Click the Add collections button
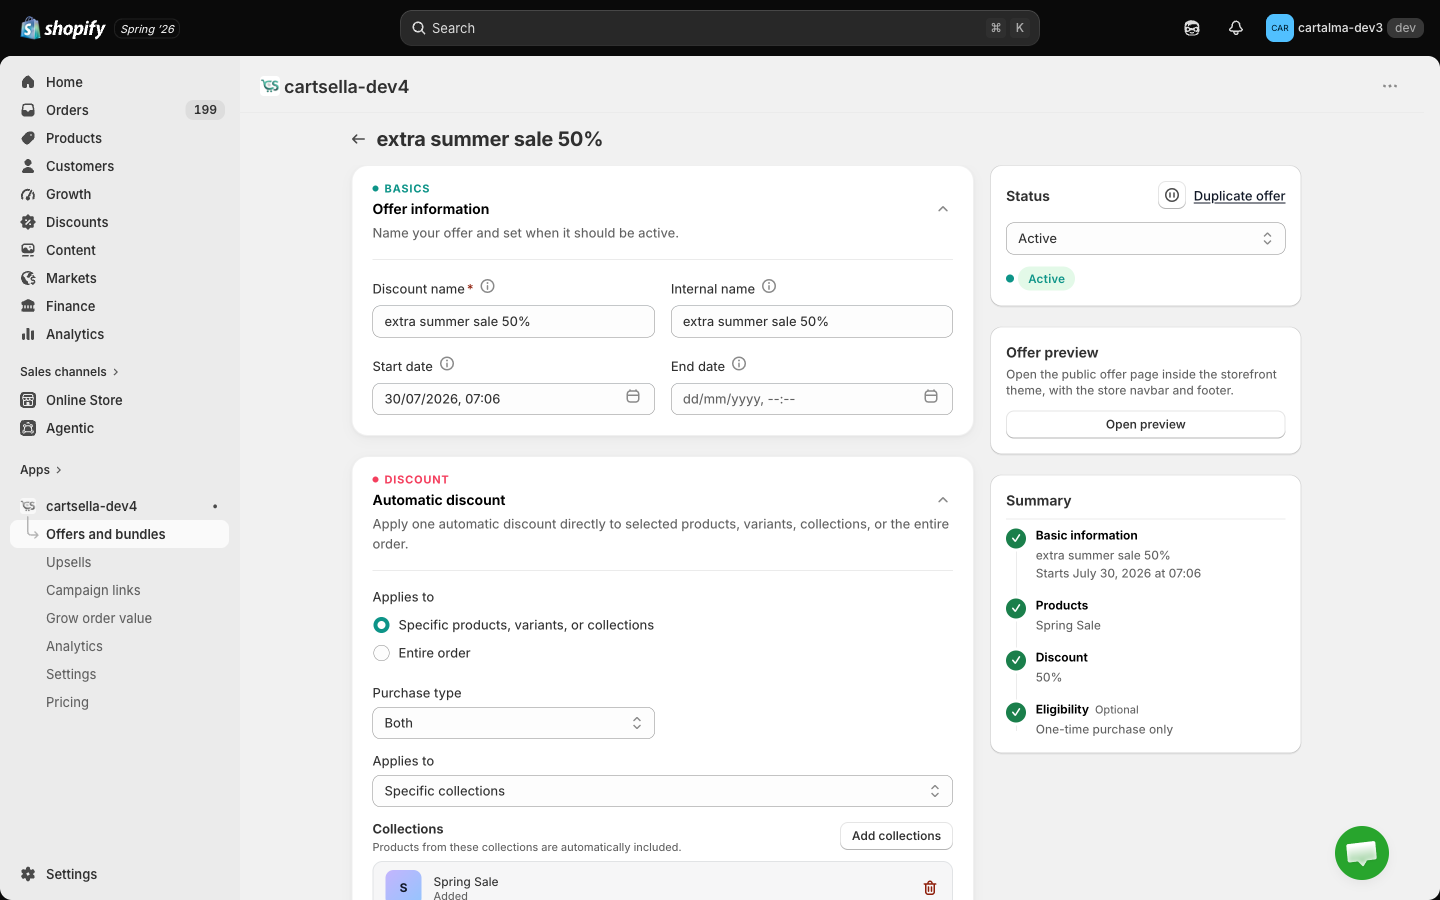1440x900 pixels. 896,836
